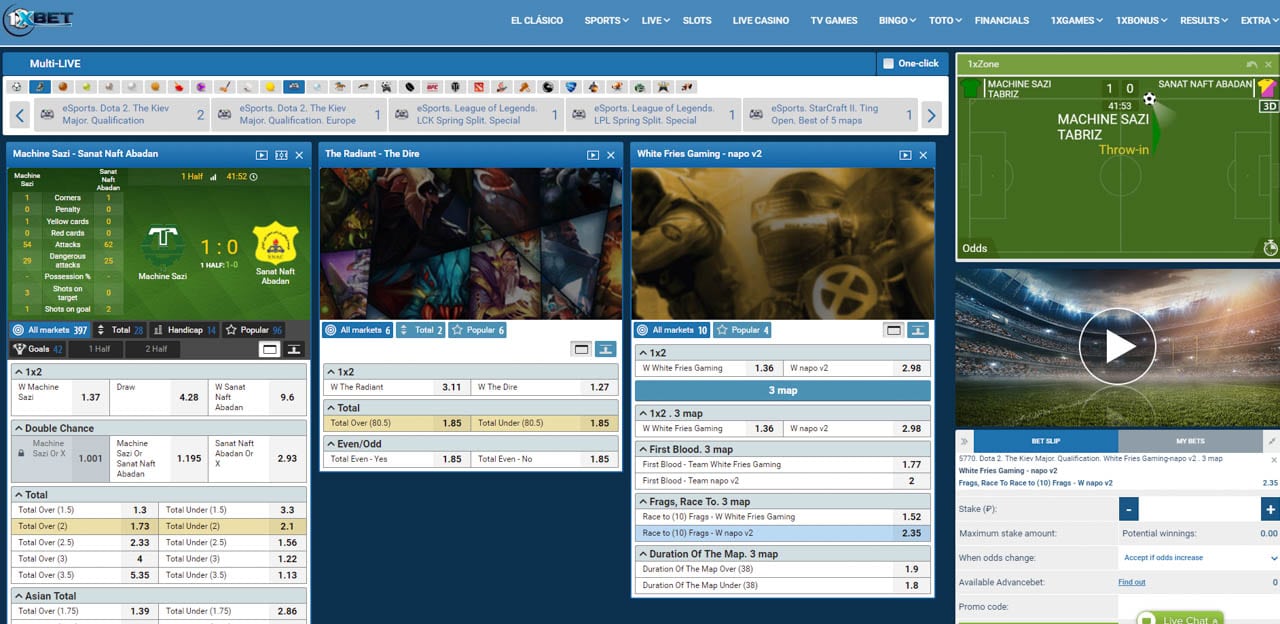1280x624 pixels.
Task: Select the football icon in the sports strip
Action: click(x=15, y=87)
